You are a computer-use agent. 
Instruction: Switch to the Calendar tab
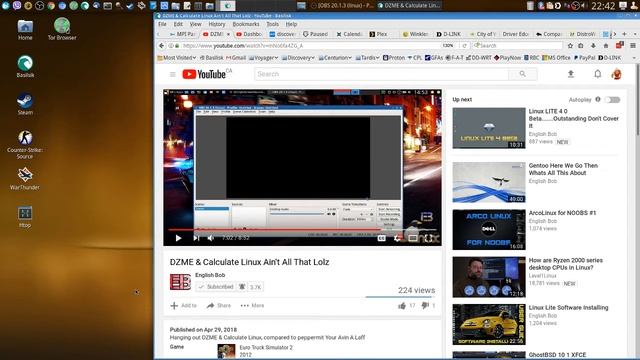[x=350, y=34]
